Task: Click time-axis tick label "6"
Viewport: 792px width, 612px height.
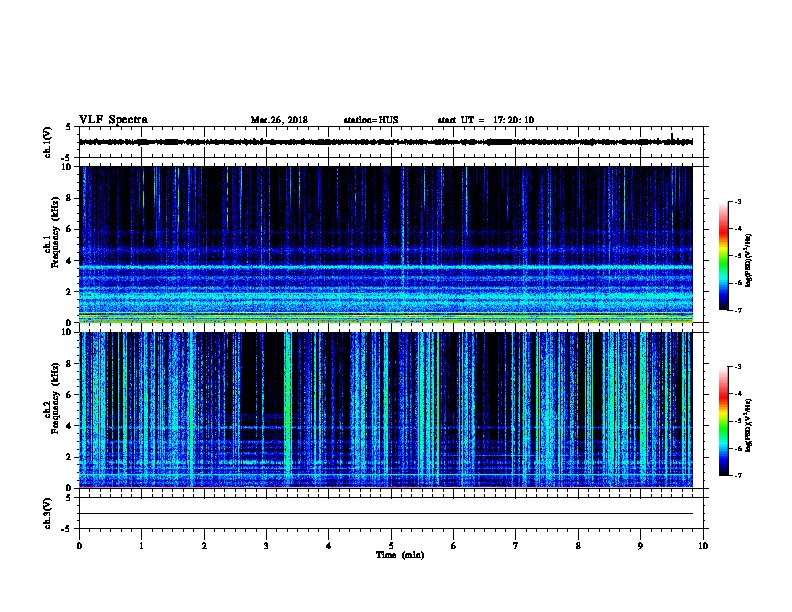Action: coord(453,546)
